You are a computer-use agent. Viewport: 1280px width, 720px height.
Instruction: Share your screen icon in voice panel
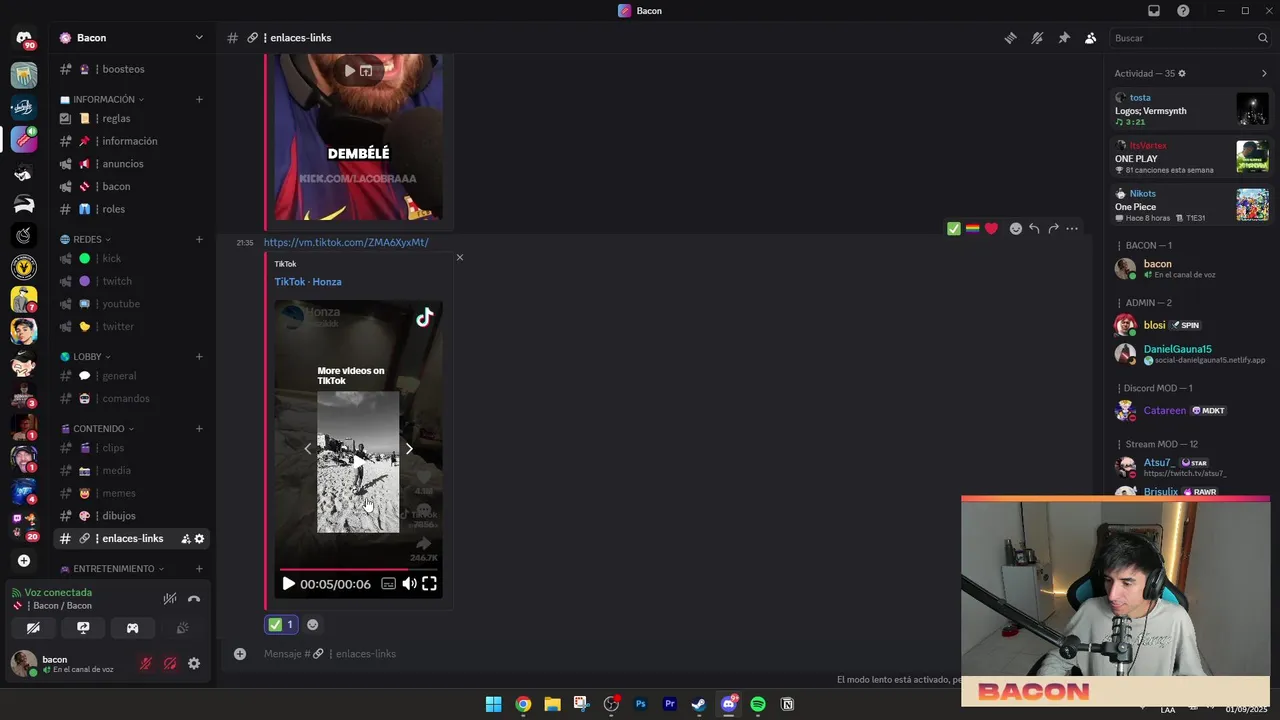(x=83, y=628)
